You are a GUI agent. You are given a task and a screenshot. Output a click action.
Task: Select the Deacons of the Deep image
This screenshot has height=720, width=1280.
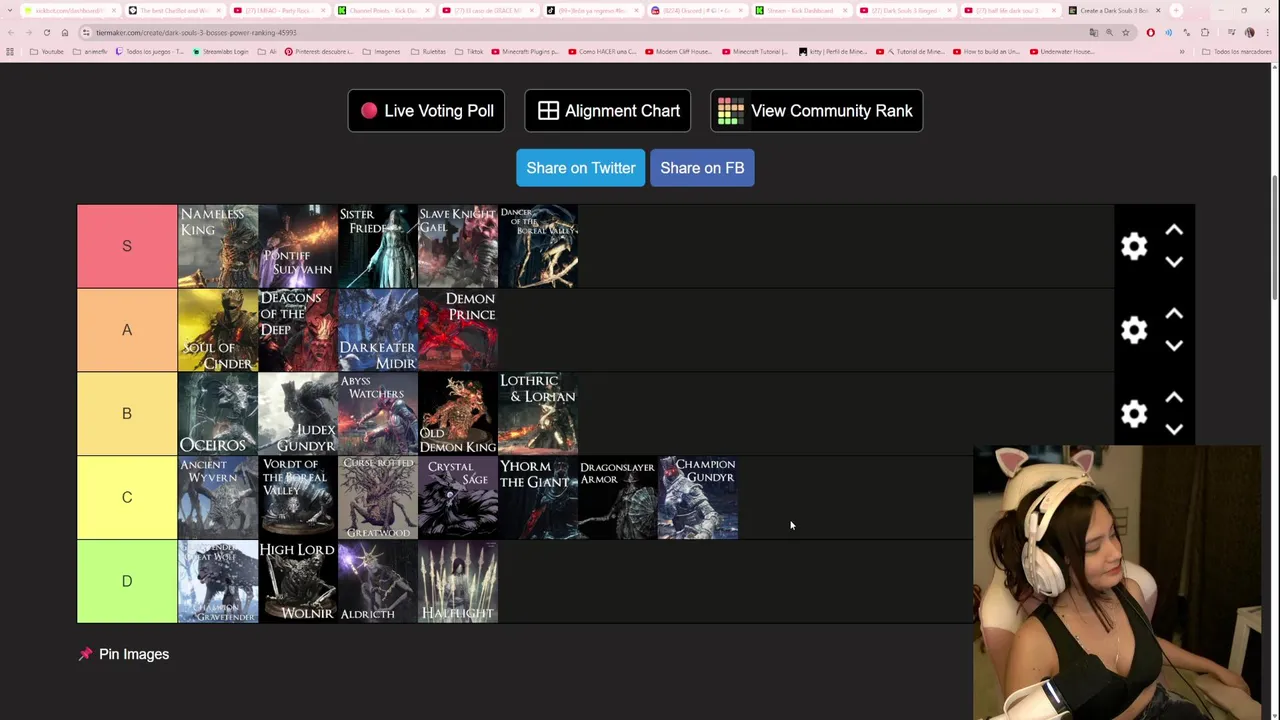pyautogui.click(x=298, y=330)
